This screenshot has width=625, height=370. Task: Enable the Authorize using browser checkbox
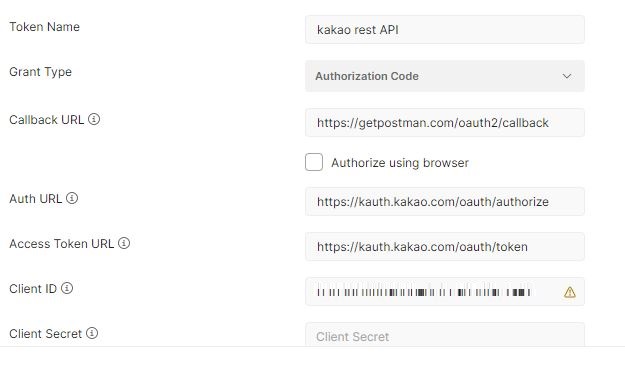point(314,162)
